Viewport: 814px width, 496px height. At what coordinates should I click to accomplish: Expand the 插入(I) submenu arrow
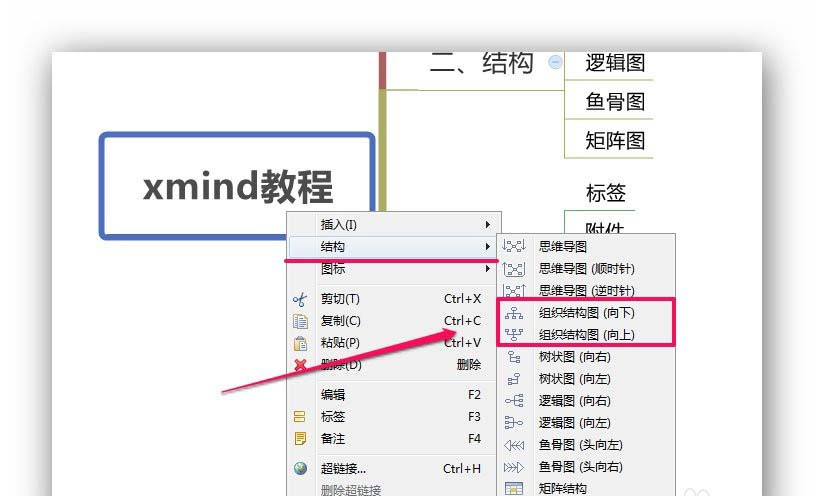click(487, 224)
